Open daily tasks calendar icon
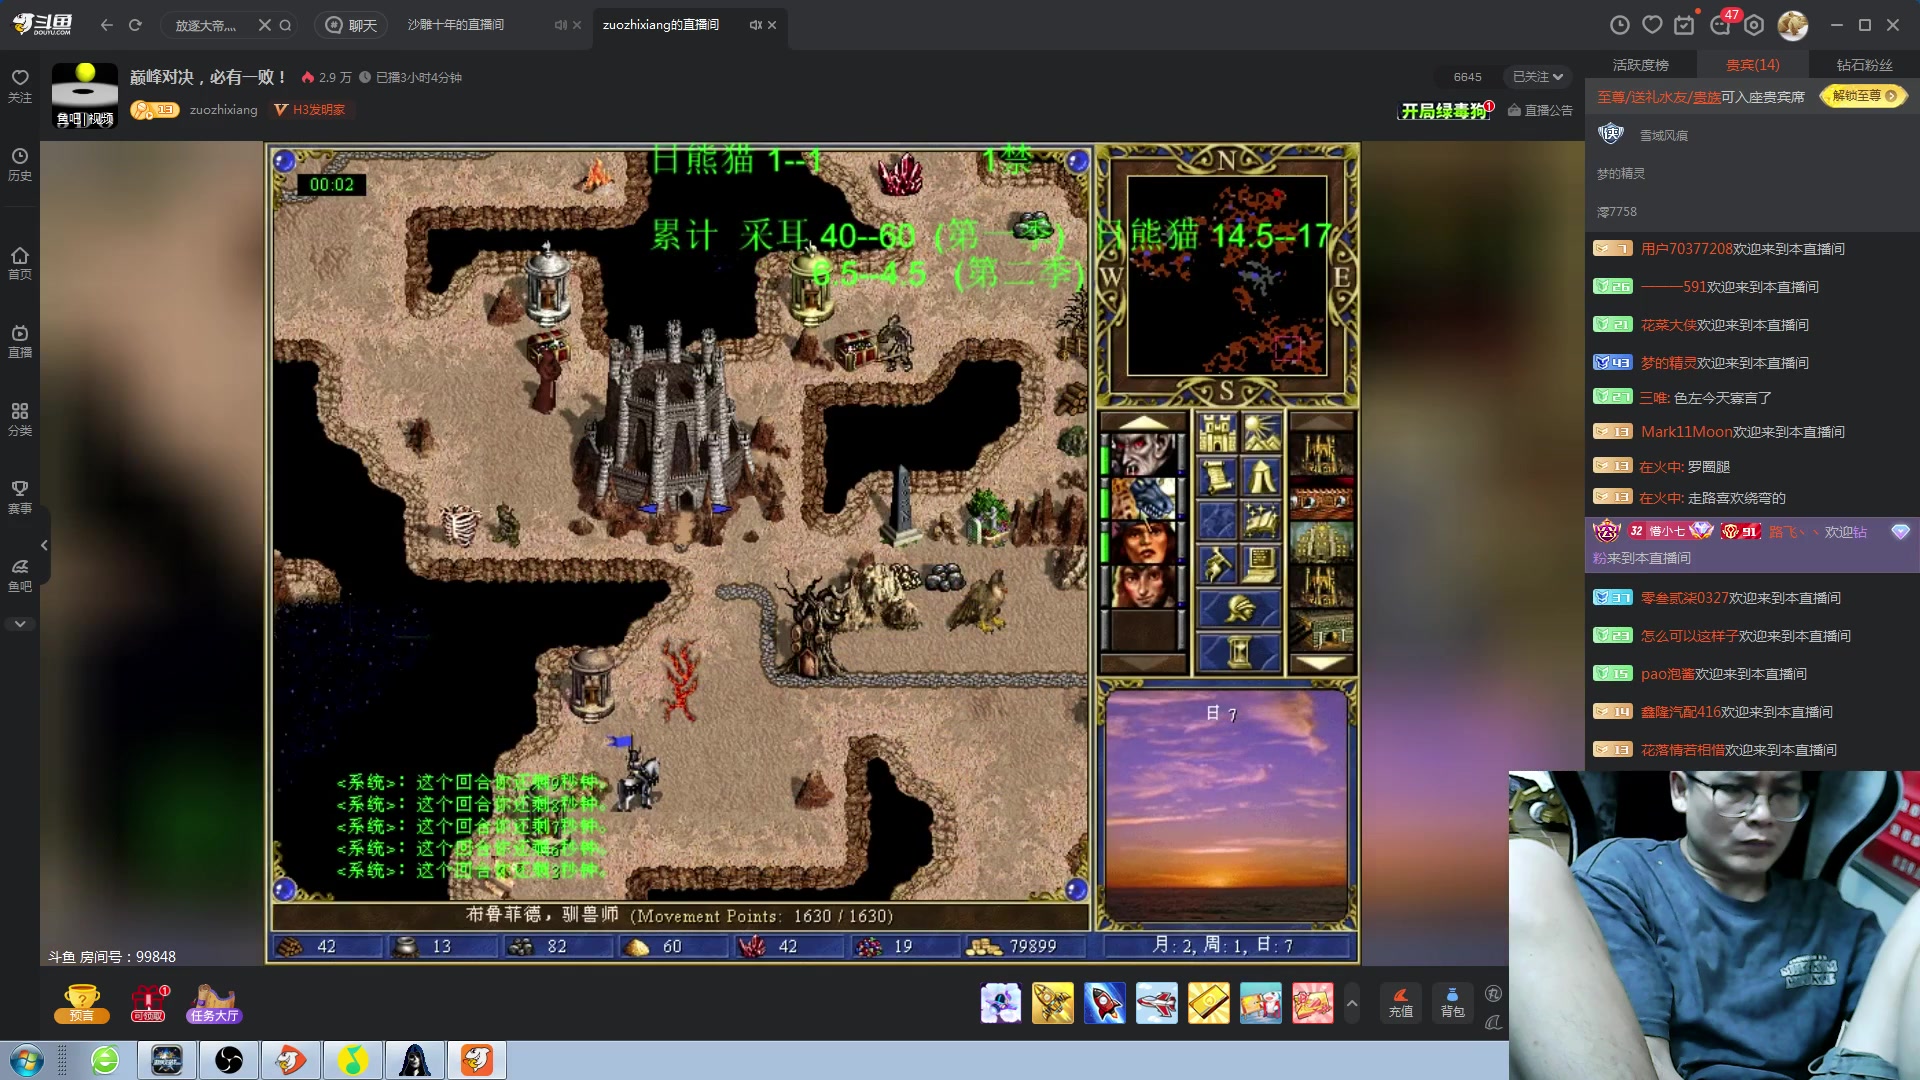This screenshot has height=1080, width=1920. (x=1685, y=25)
